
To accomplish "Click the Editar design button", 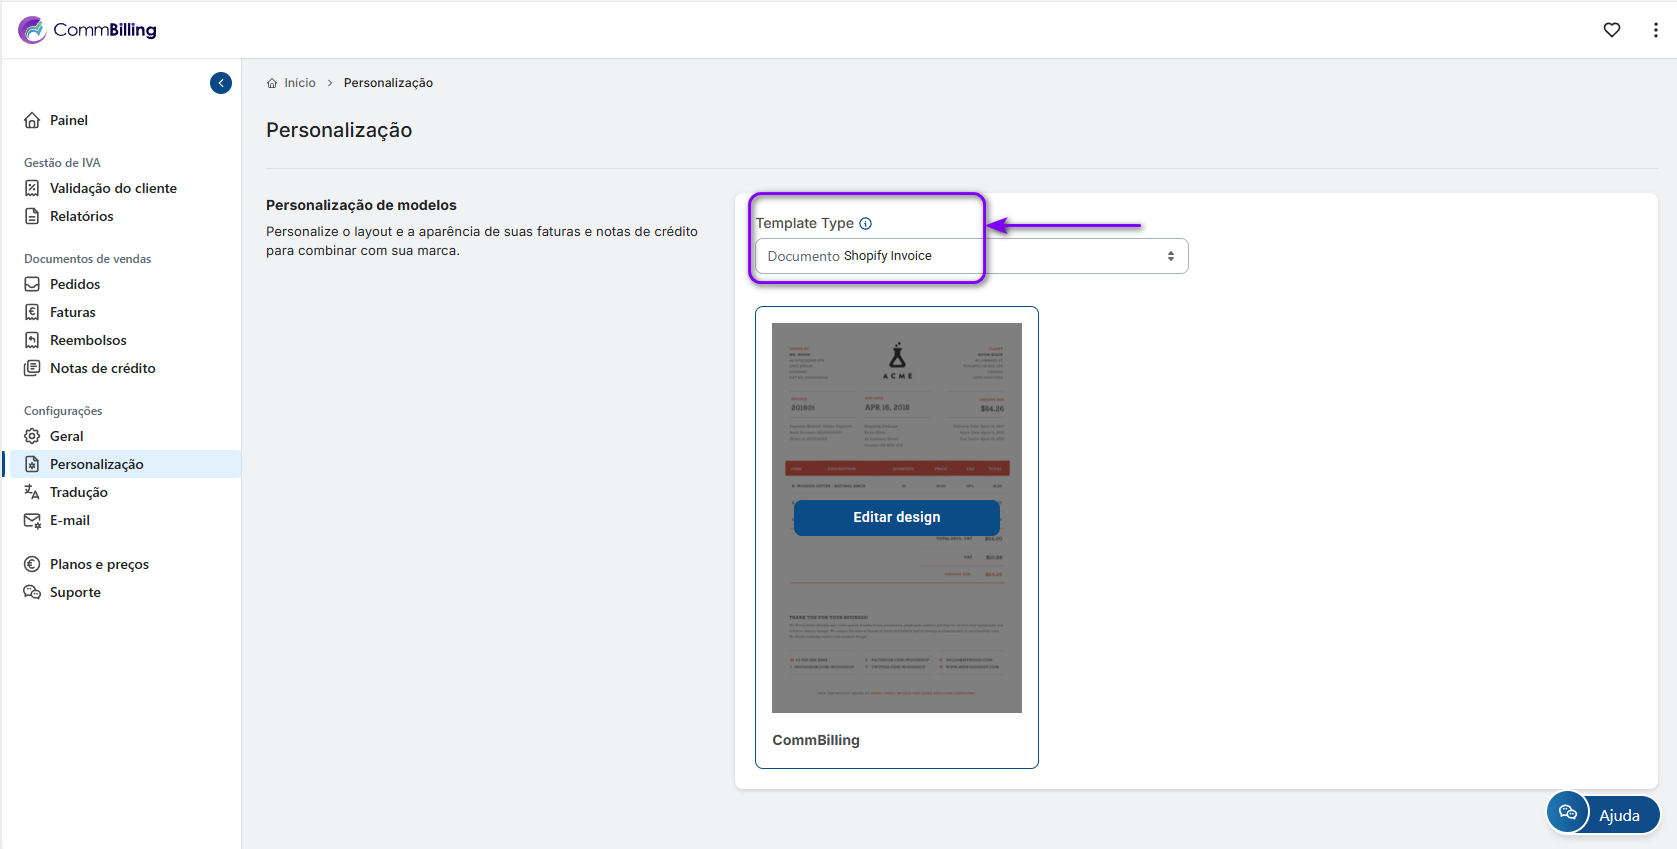I will pos(896,517).
